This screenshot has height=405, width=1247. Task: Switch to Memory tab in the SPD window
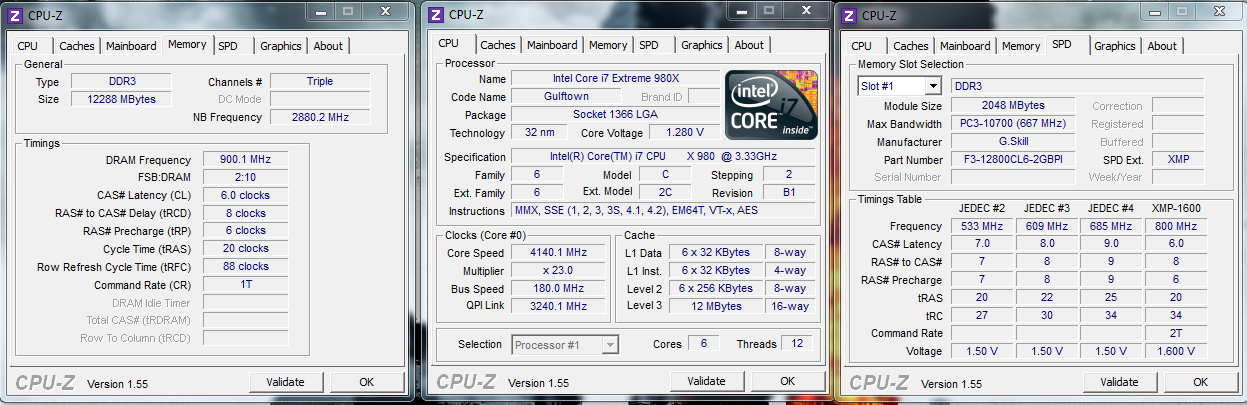[1021, 46]
